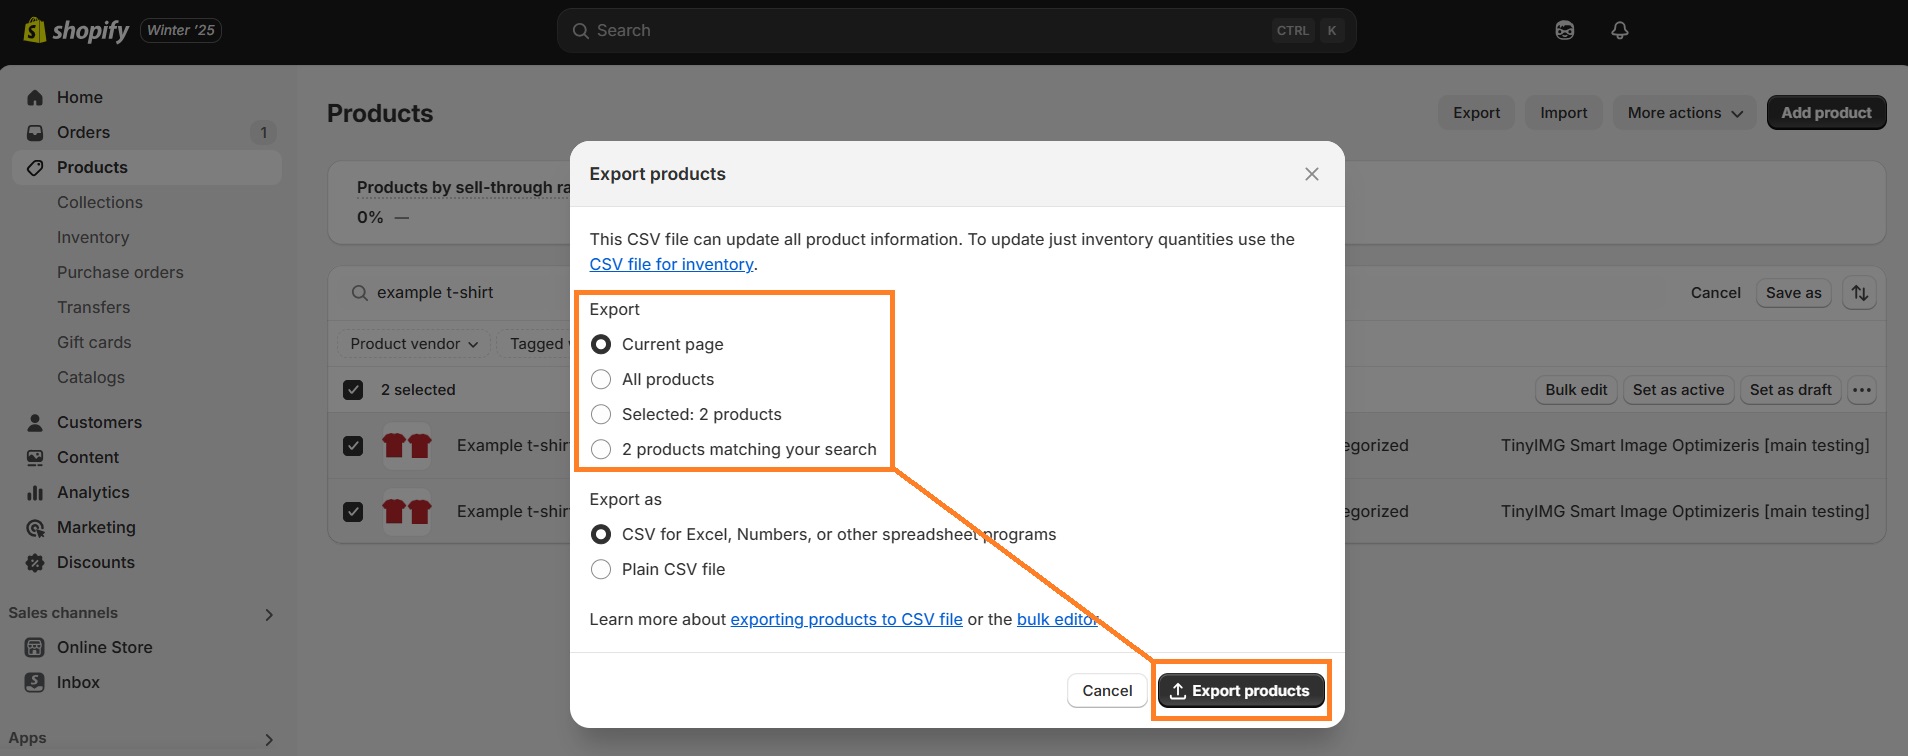This screenshot has height=756, width=1908.
Task: Click the magnifier icon in the product filter
Action: (359, 293)
